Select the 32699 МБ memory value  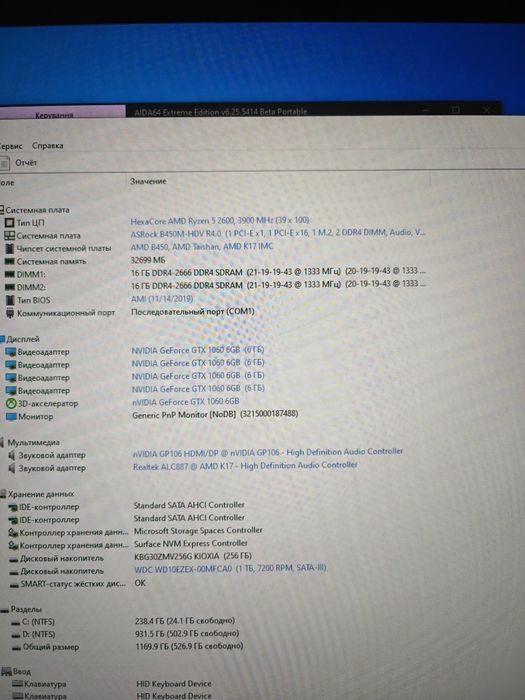tap(148, 260)
